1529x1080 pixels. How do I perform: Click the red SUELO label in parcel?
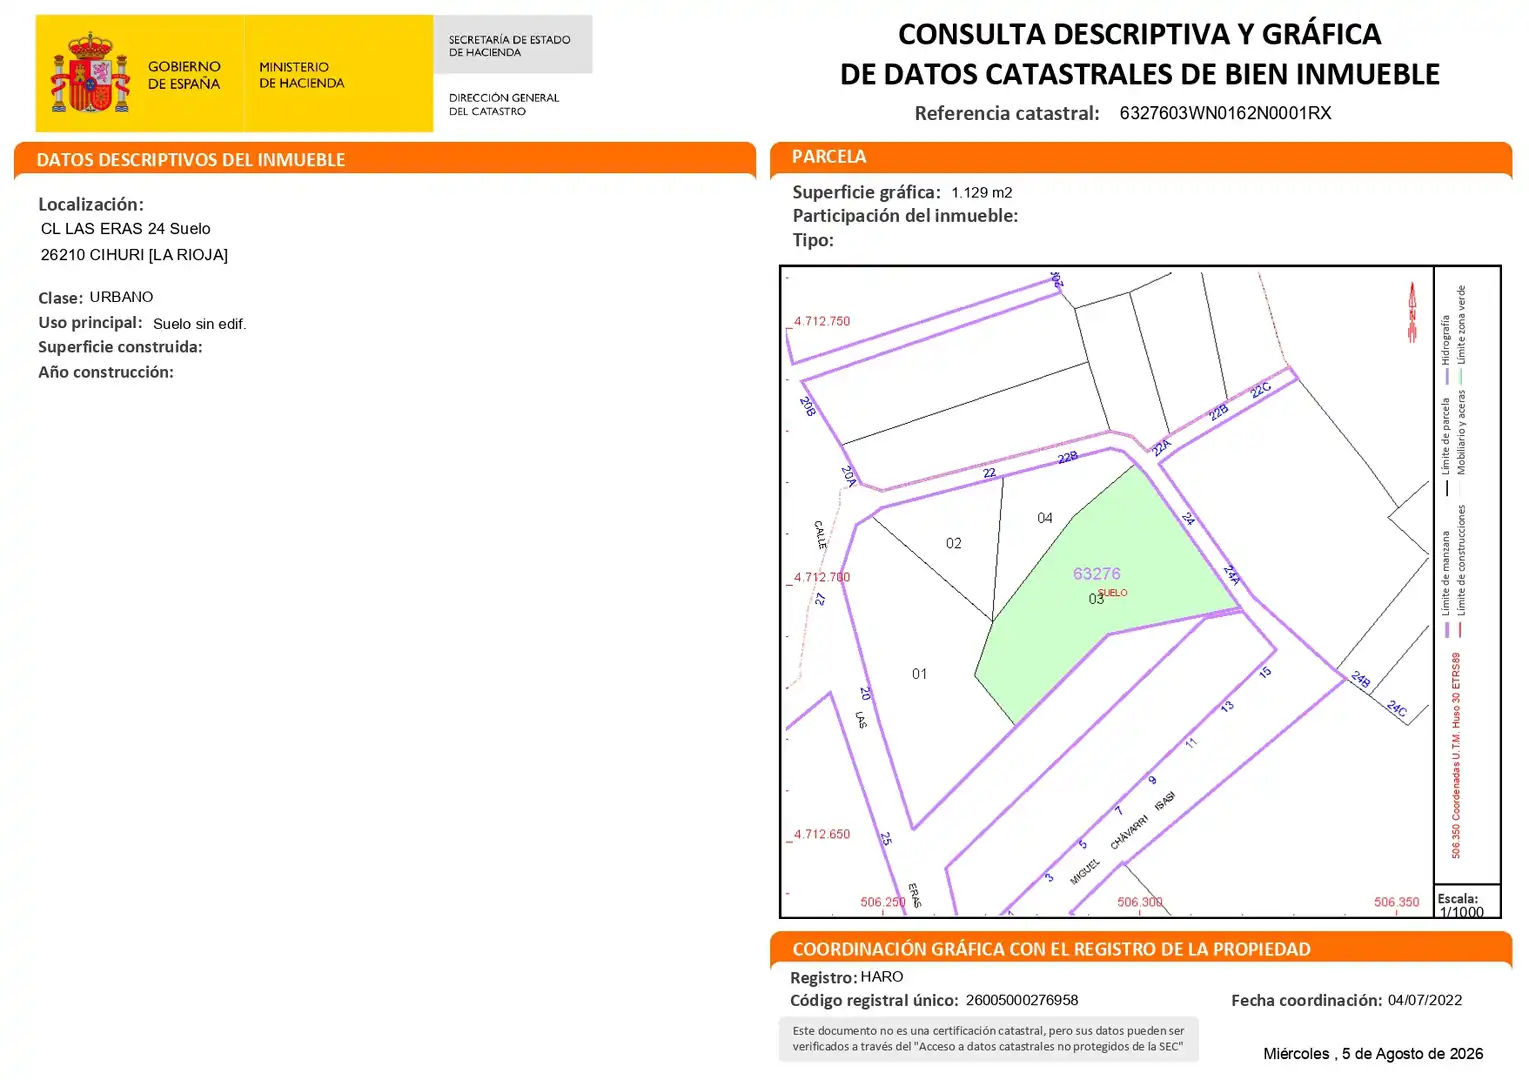click(1113, 593)
